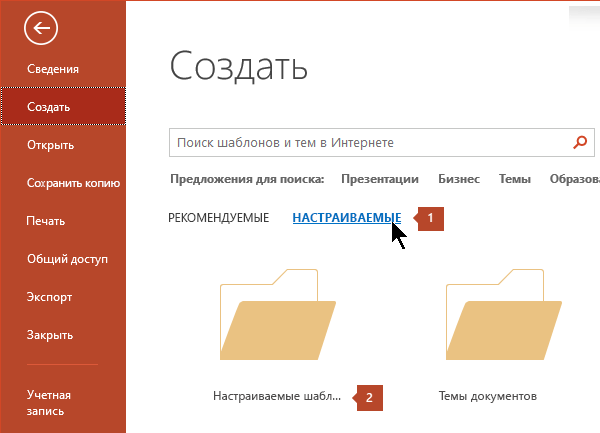Open Общий доступ section
The height and width of the screenshot is (433, 600).
[66, 259]
